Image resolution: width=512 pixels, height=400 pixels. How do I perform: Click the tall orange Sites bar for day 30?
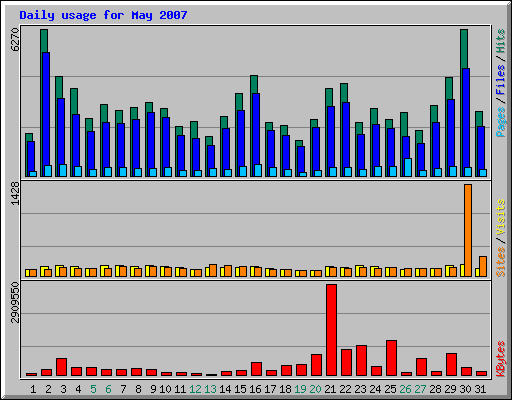point(468,230)
